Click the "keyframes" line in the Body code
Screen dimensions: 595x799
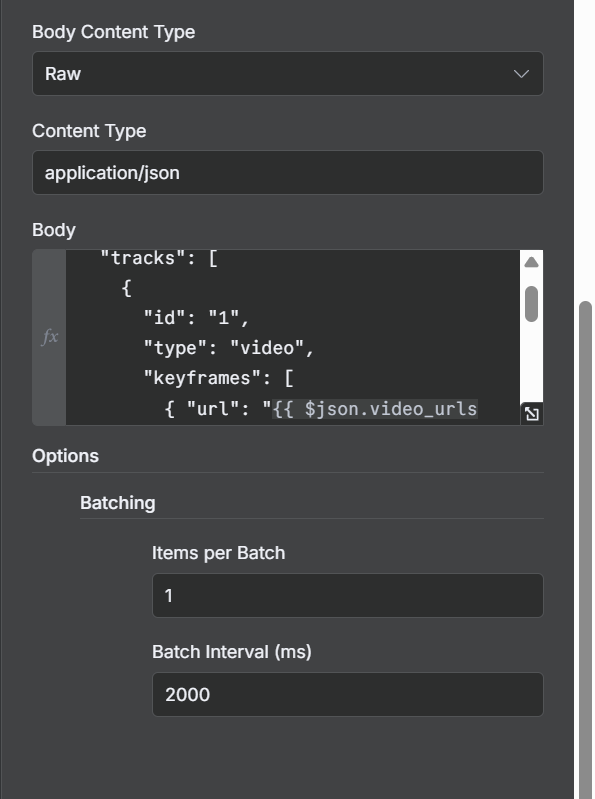pos(218,378)
